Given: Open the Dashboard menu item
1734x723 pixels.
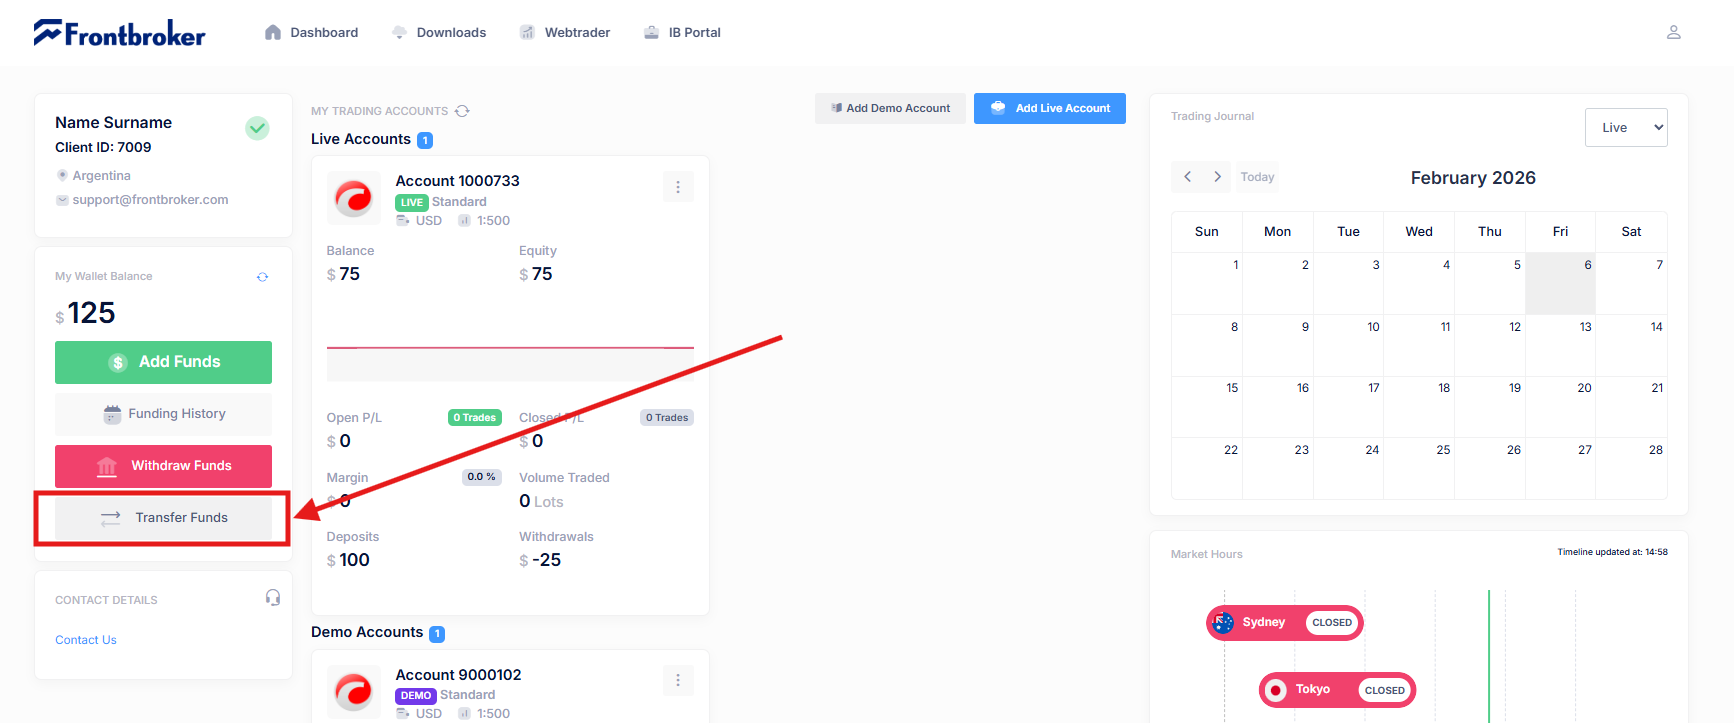Looking at the screenshot, I should [311, 33].
